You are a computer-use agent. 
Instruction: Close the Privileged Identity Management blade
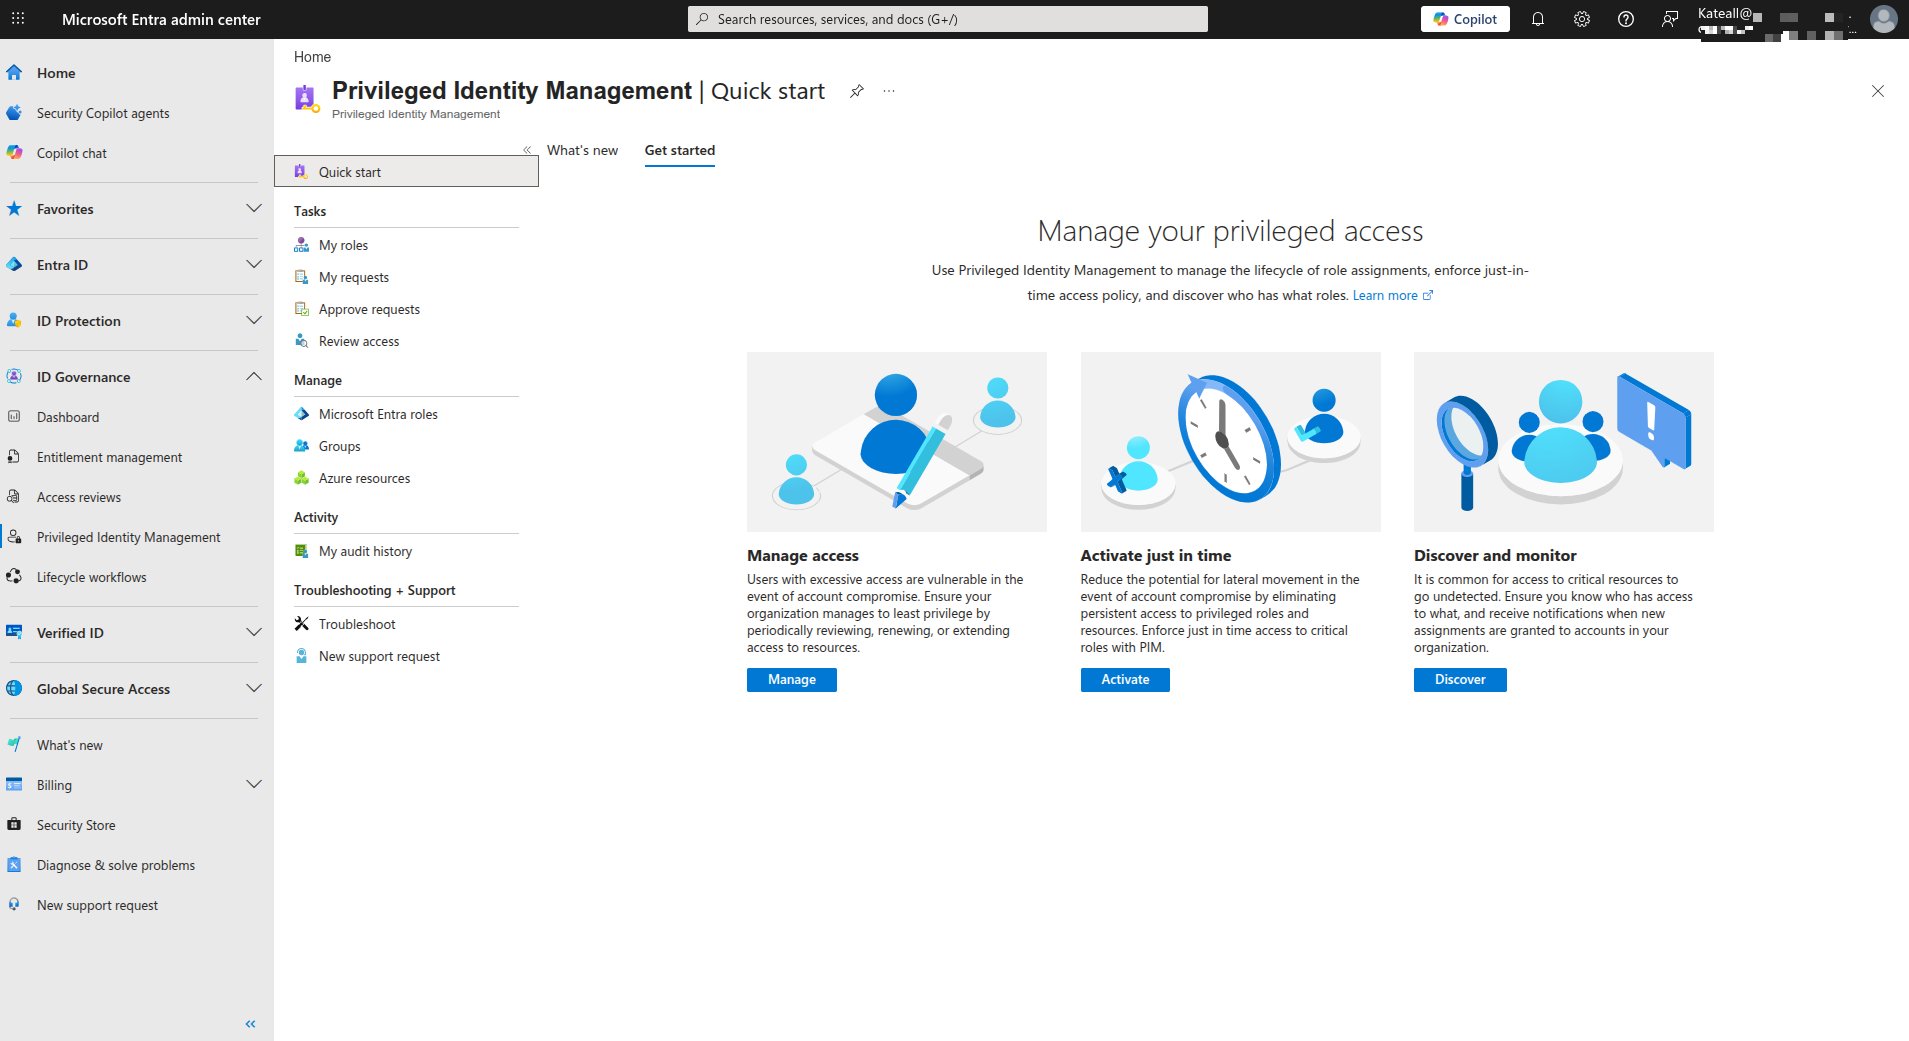pos(1878,91)
